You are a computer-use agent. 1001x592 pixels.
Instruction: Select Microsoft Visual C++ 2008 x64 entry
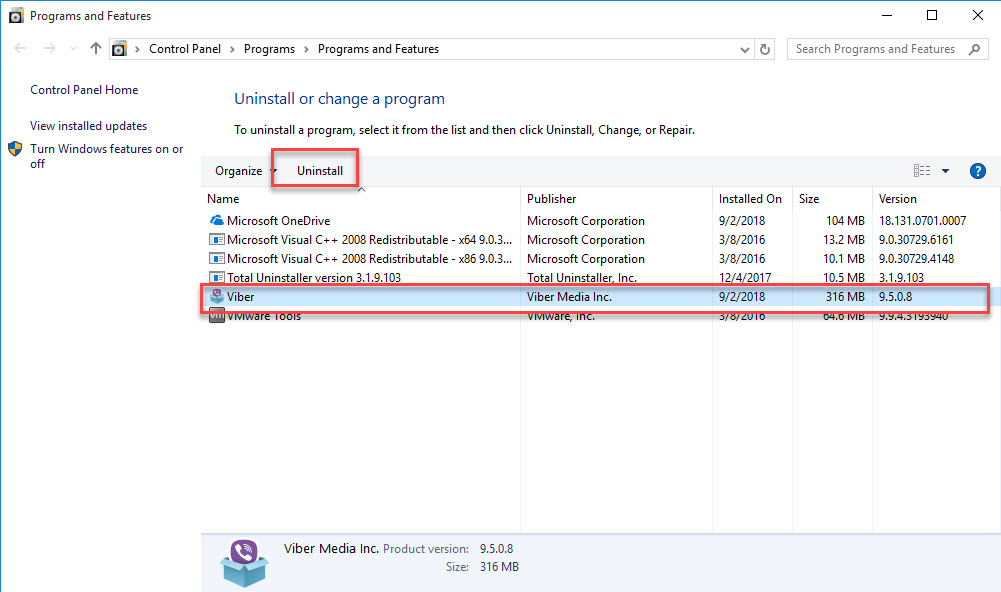(369, 239)
